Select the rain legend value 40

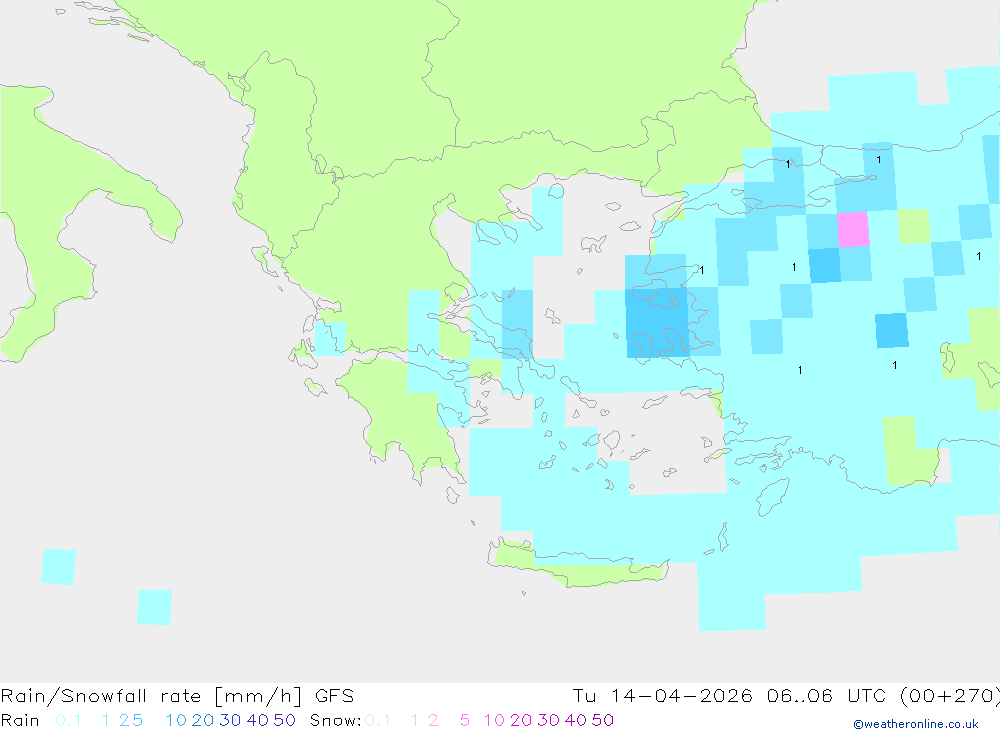[x=258, y=720]
